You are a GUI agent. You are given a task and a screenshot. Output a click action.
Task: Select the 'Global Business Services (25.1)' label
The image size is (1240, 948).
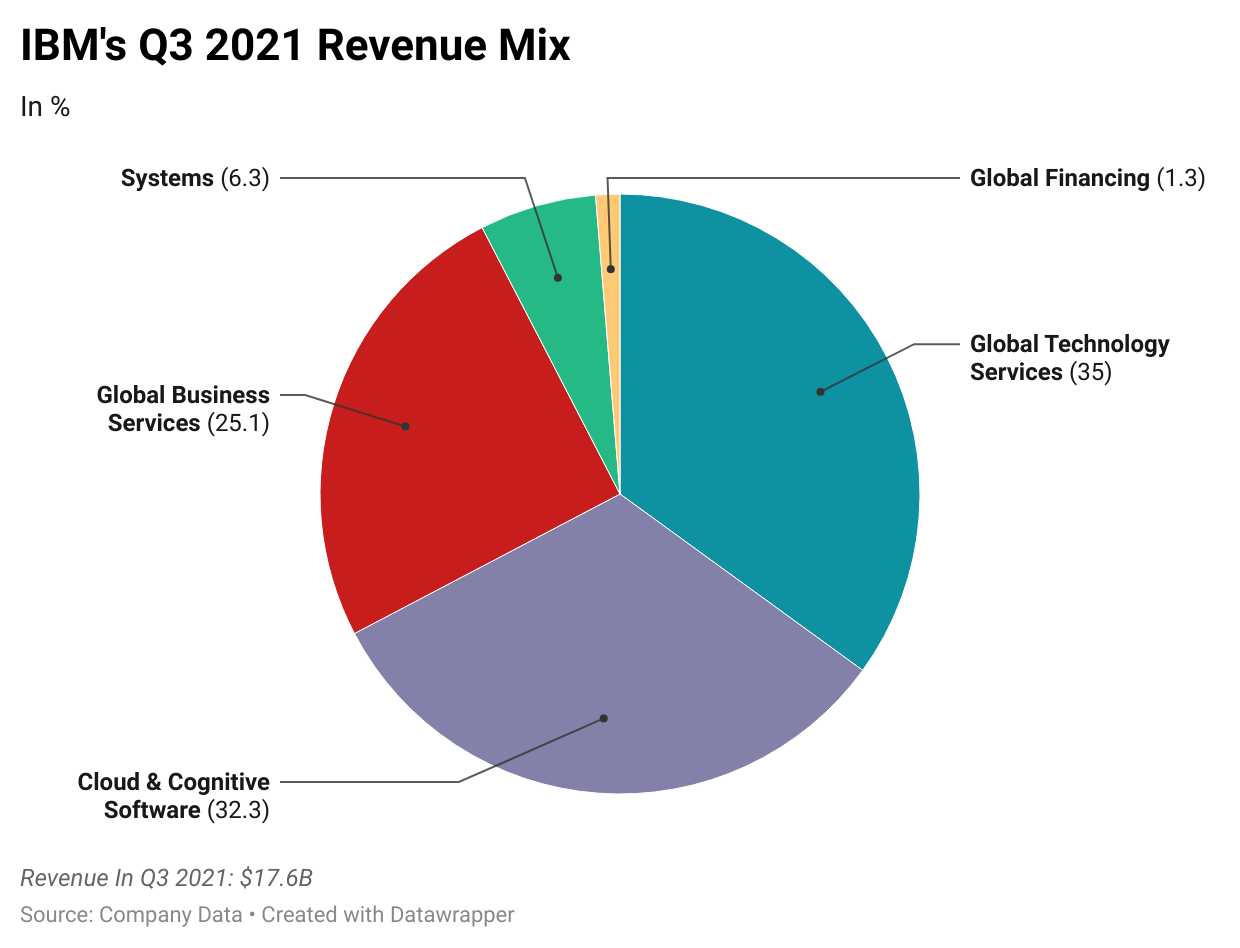(183, 409)
